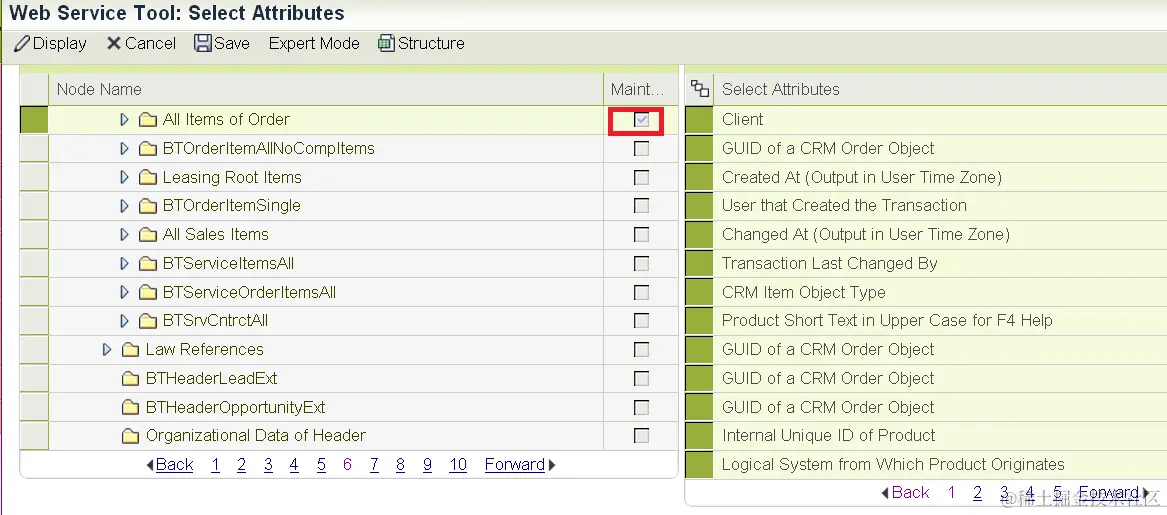Select row marker for Client attribute

(x=699, y=120)
